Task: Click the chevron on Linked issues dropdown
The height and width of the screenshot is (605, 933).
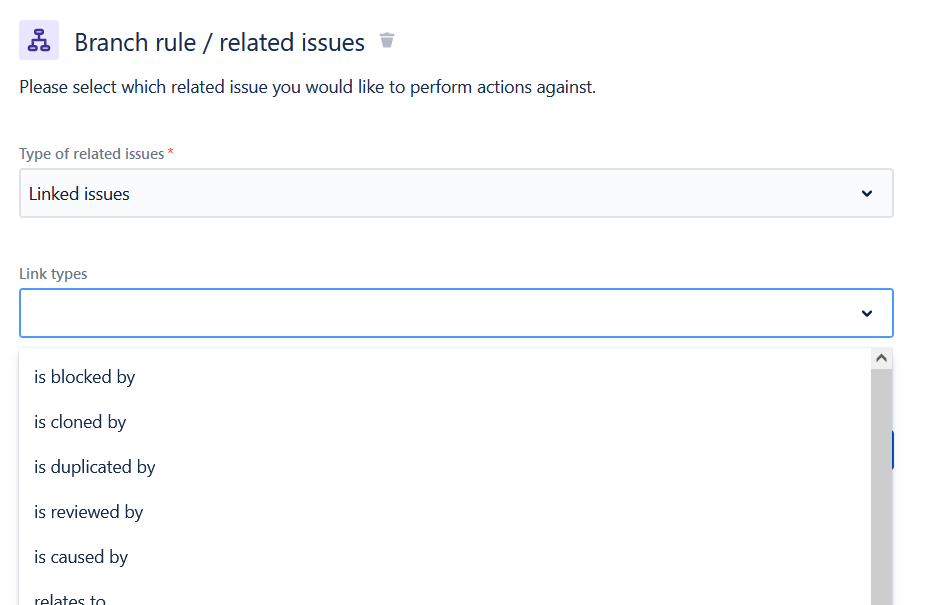Action: [x=866, y=192]
